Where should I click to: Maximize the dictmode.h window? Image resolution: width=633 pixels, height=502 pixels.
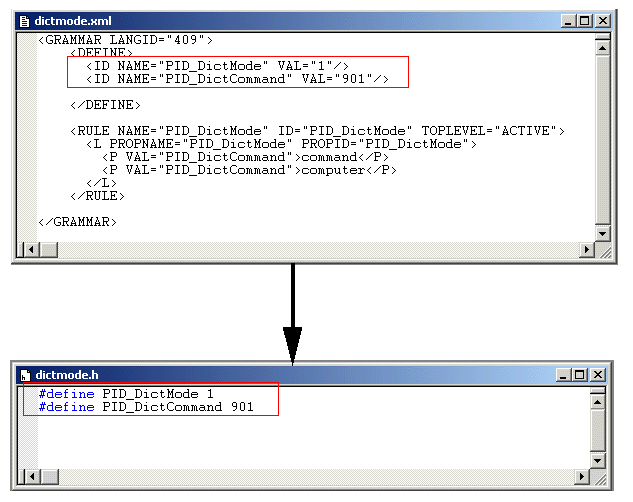(x=579, y=375)
